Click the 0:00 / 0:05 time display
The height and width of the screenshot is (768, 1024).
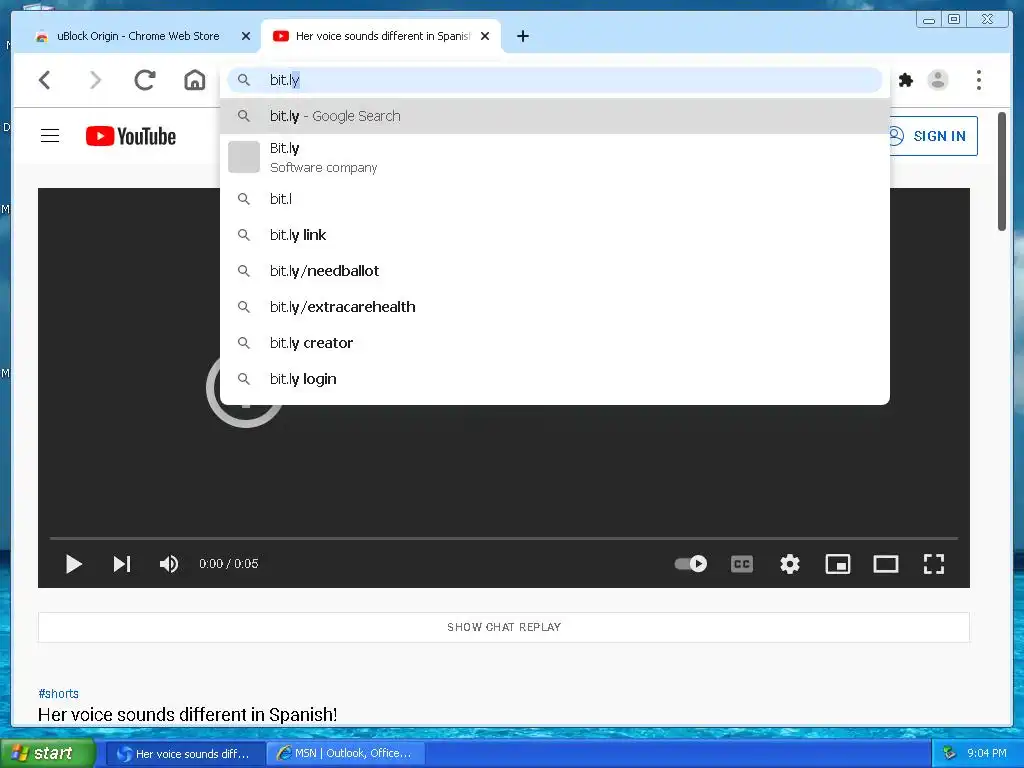click(x=229, y=564)
